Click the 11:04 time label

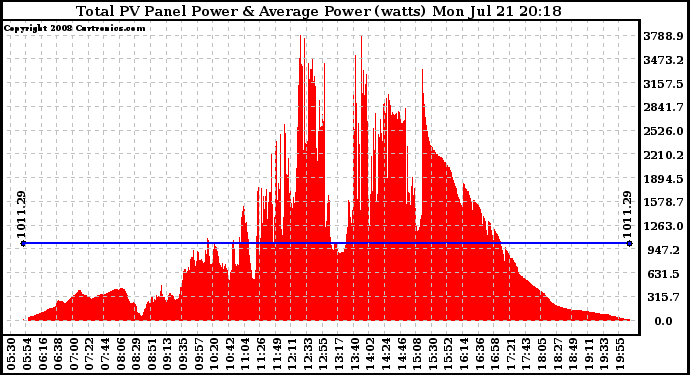click(x=245, y=354)
